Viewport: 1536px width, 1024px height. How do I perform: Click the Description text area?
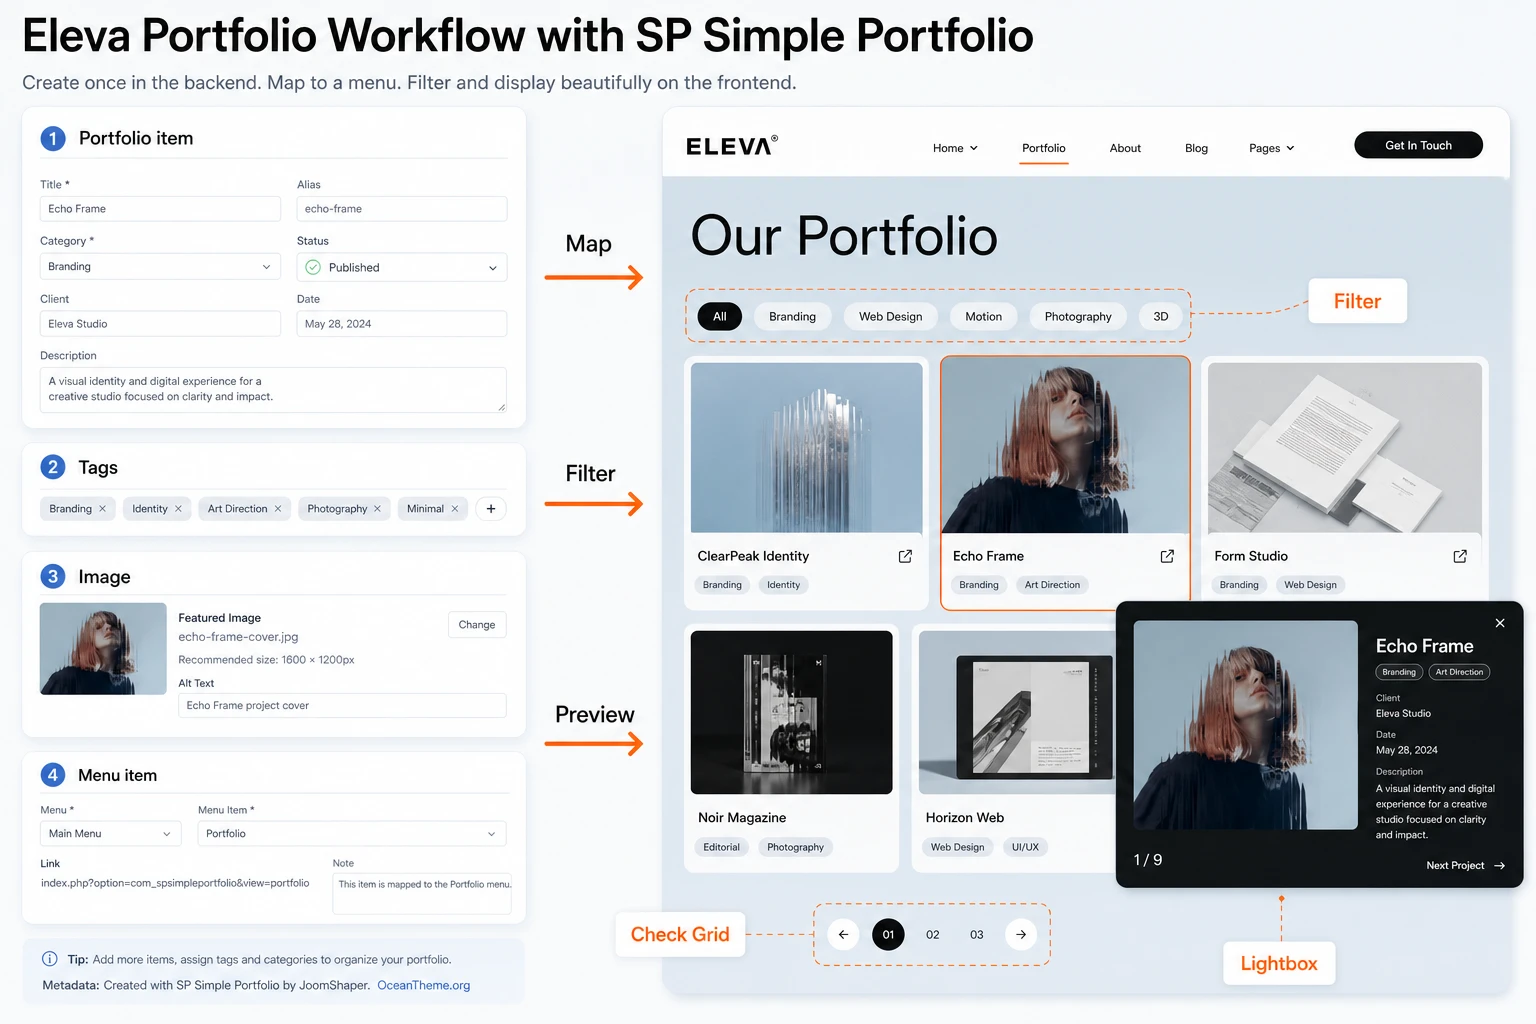(273, 390)
